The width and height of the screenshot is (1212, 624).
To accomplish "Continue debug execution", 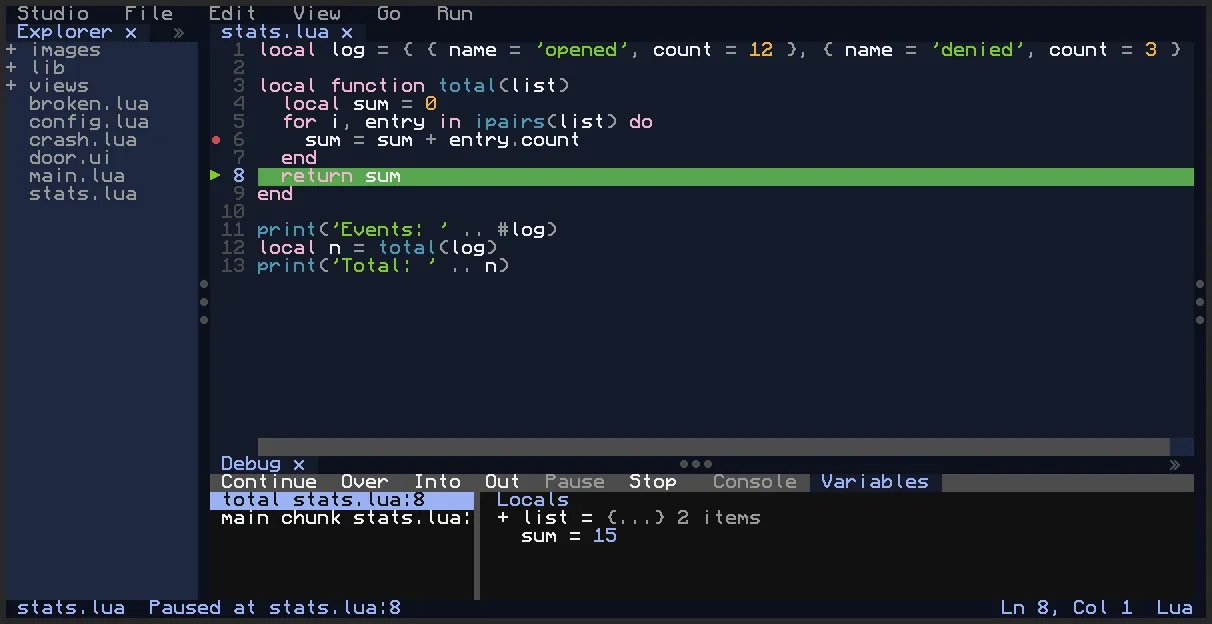I will click(269, 482).
